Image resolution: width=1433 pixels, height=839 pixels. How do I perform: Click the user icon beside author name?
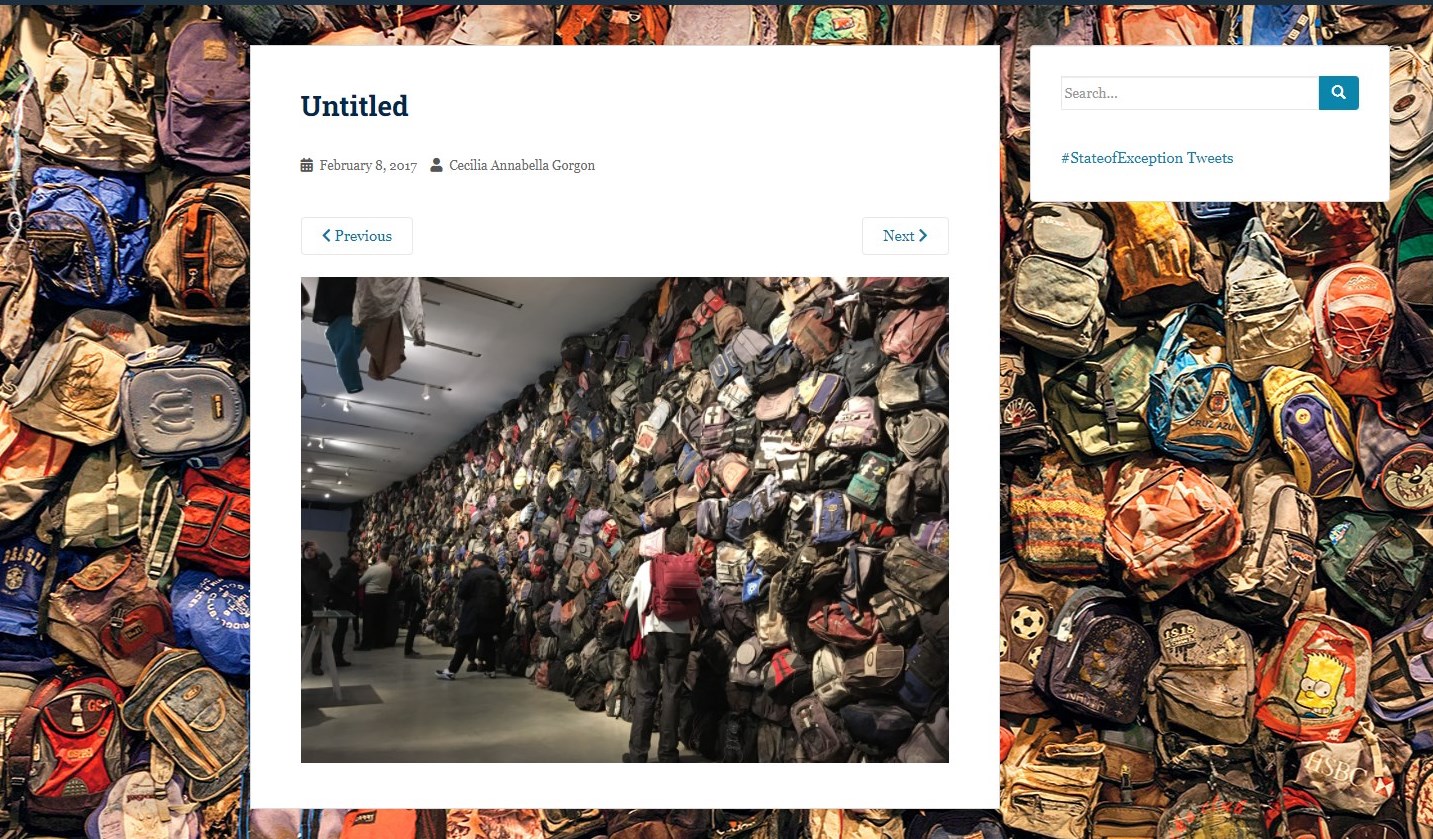(x=437, y=165)
